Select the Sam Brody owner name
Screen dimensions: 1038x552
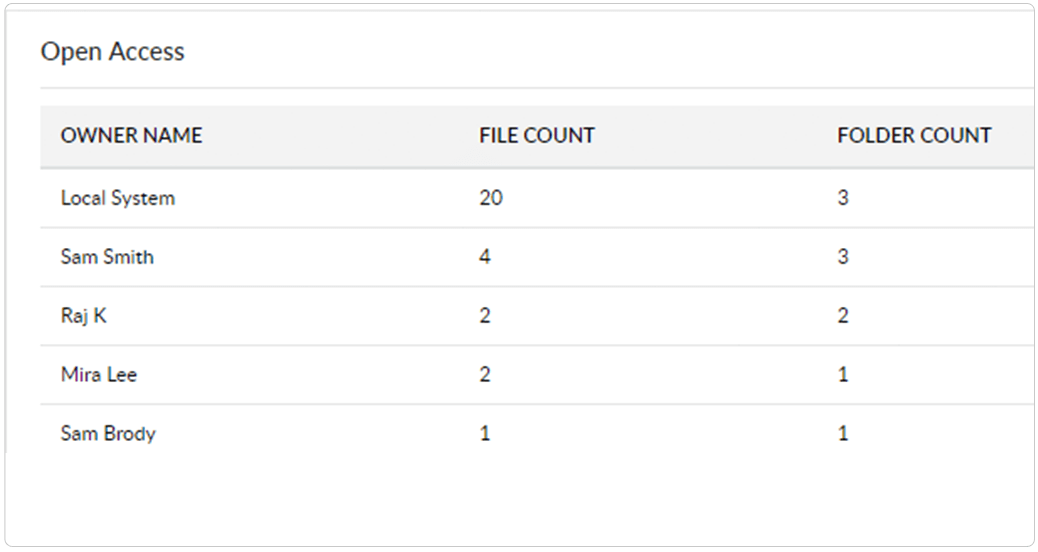point(108,434)
